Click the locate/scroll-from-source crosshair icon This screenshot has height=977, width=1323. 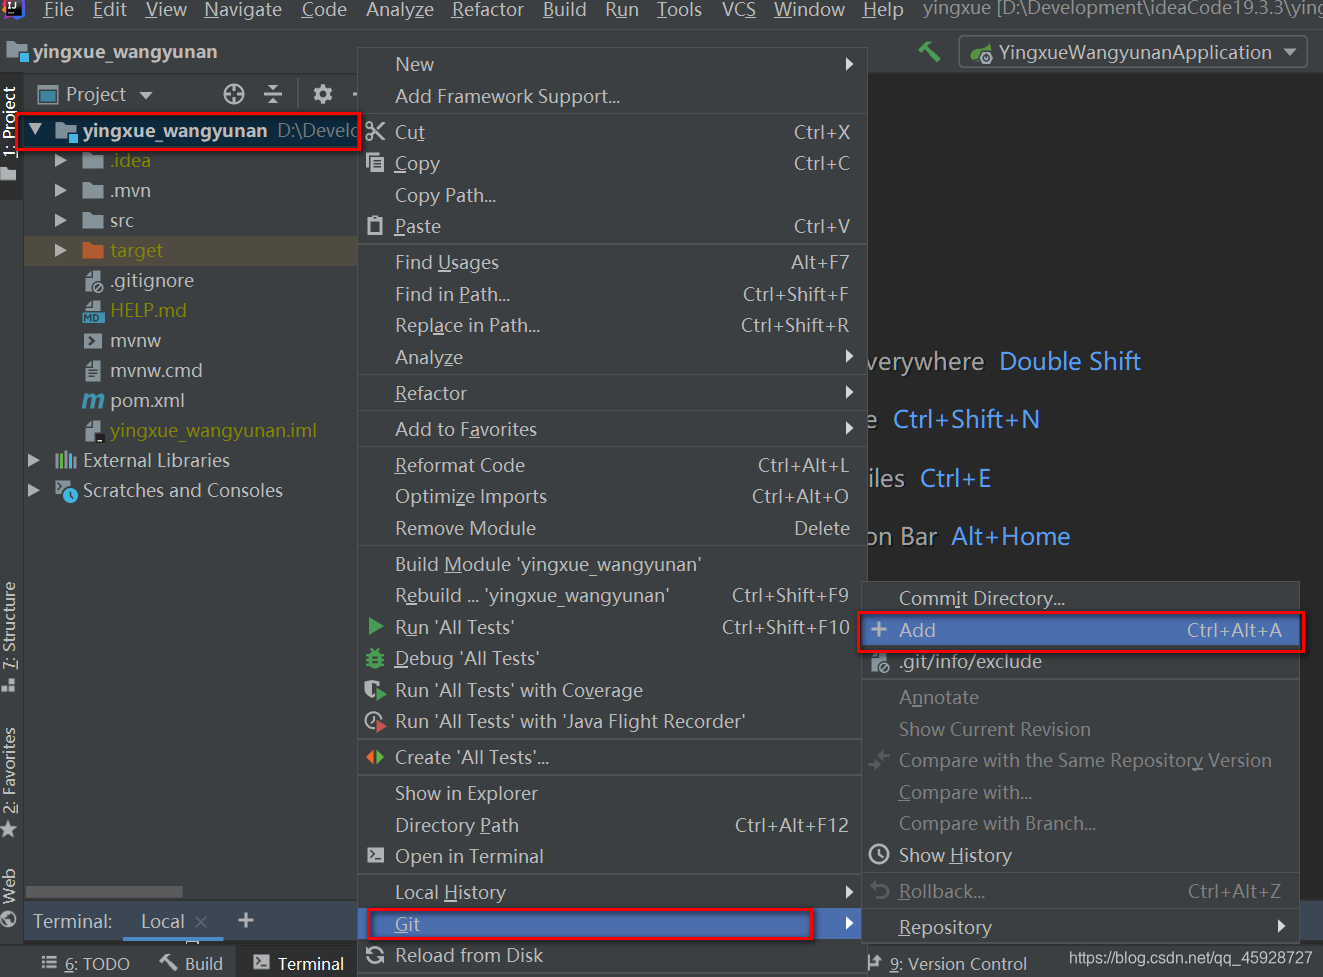(234, 94)
